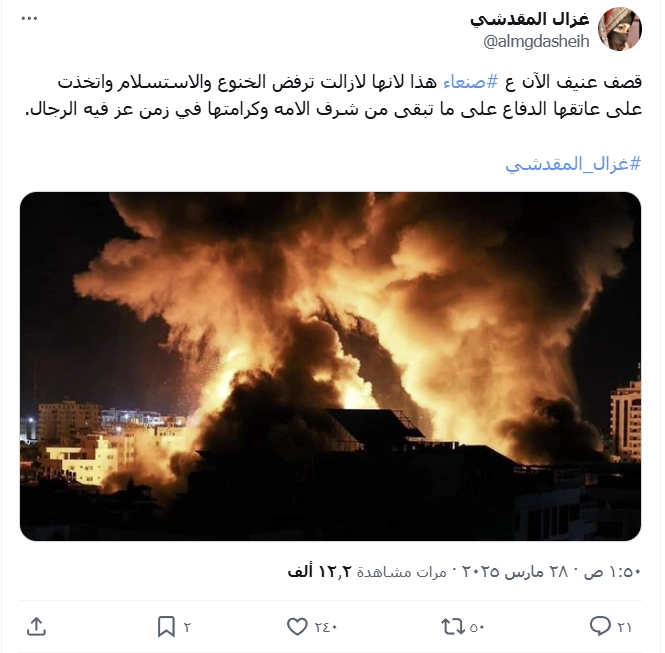The width and height of the screenshot is (665, 653).
Task: Retweet using the repost arrows icon
Action: pyautogui.click(x=453, y=626)
